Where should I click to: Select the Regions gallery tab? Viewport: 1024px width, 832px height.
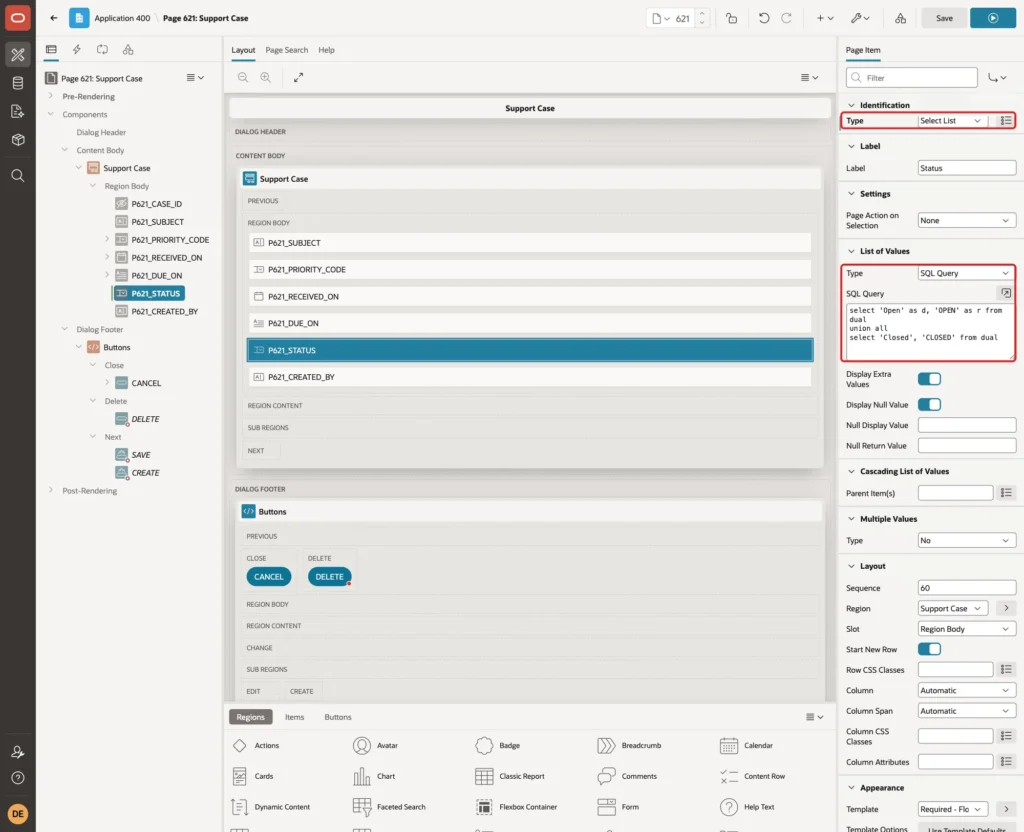[x=251, y=717]
